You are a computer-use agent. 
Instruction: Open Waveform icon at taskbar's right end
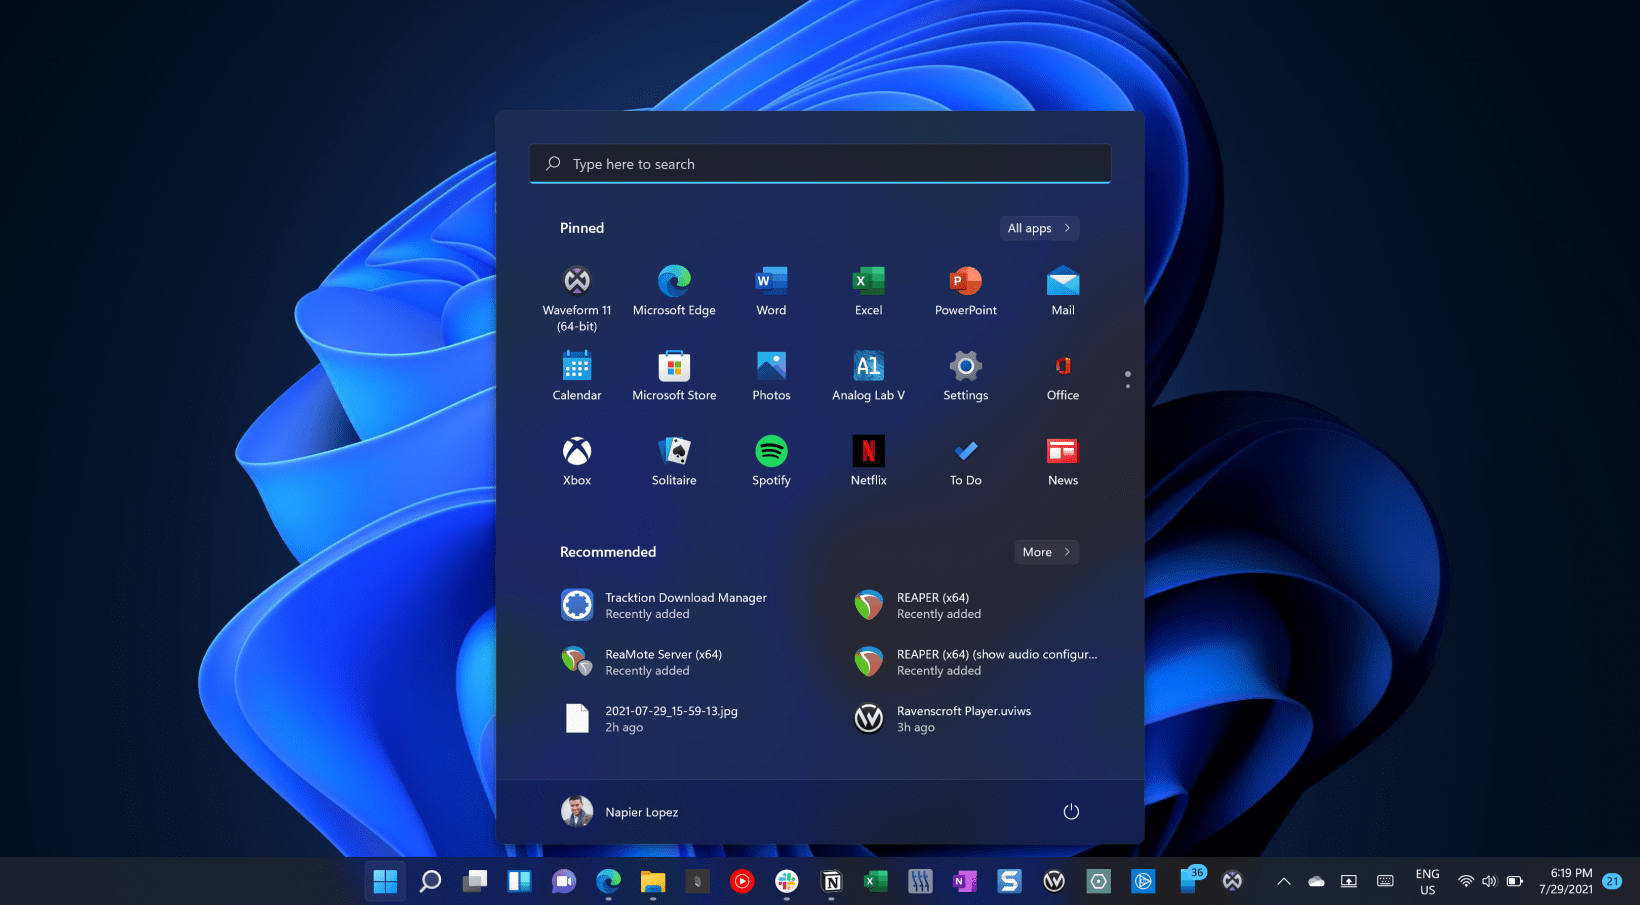[1232, 881]
